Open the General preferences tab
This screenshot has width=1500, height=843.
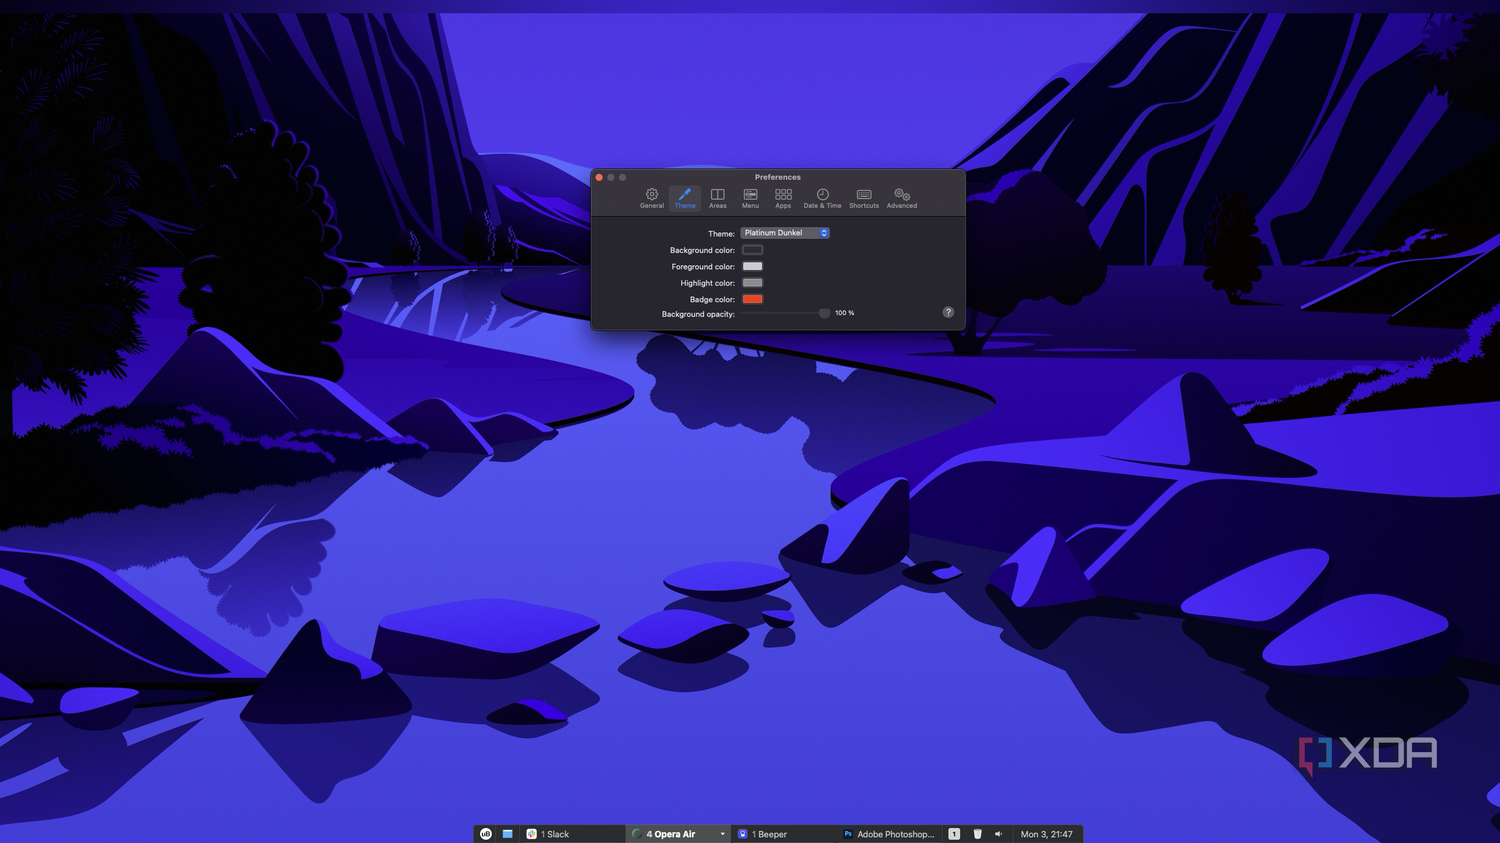[652, 198]
